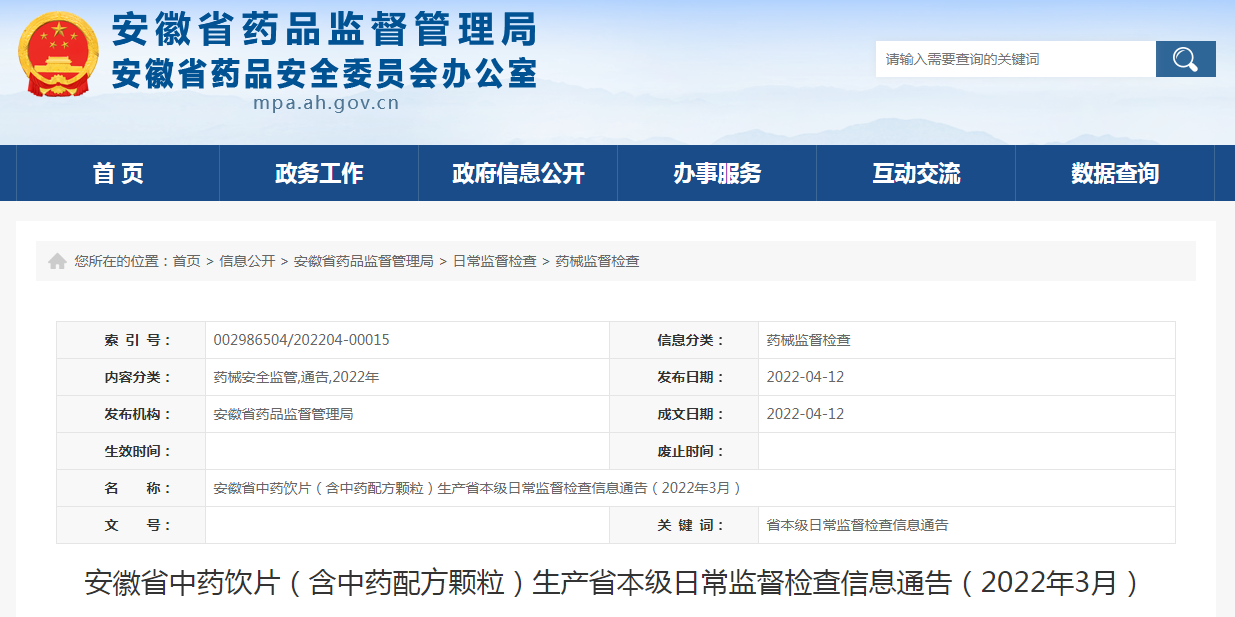This screenshot has width=1235, height=617.
Task: Click the 生效时间 label cell
Action: (131, 451)
